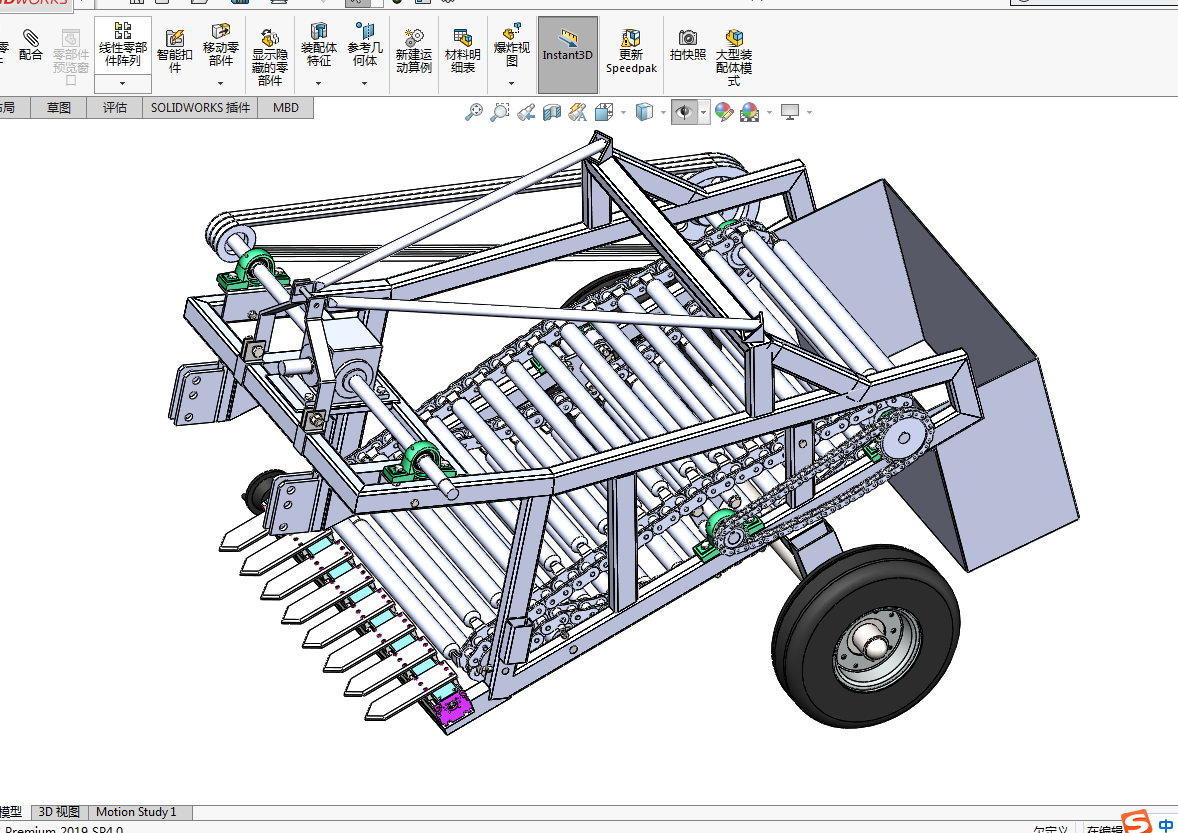Click Dynamic Annotation Views icon
This screenshot has height=833, width=1178.
click(577, 113)
